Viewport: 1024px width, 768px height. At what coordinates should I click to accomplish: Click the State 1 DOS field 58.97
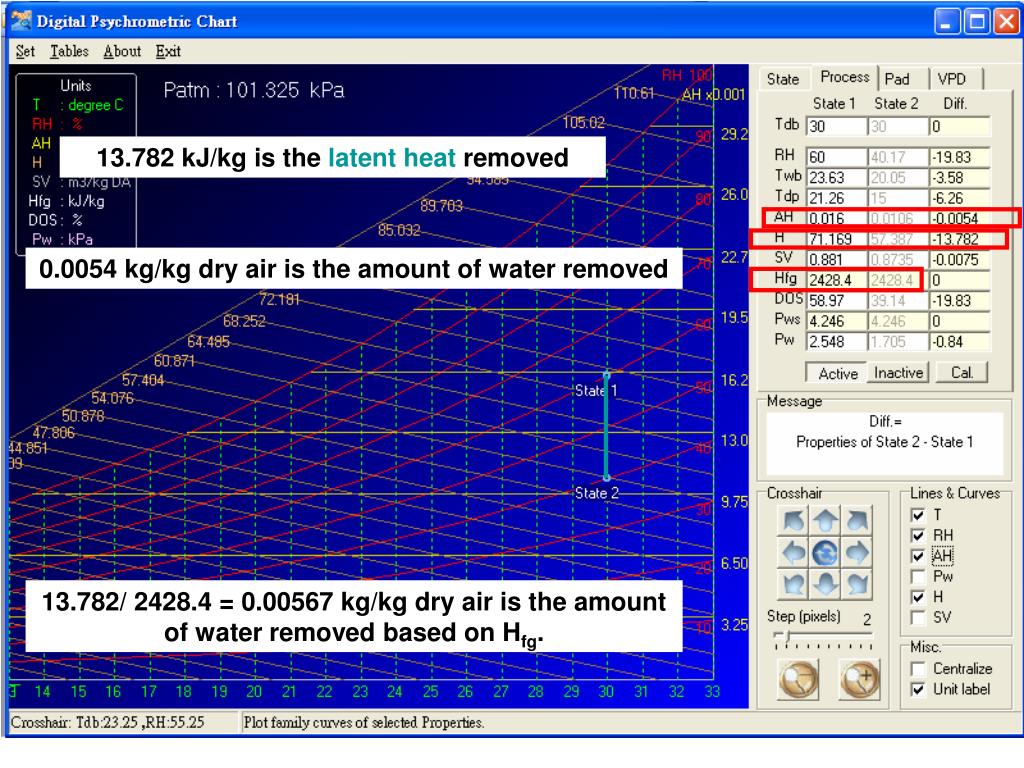point(837,300)
